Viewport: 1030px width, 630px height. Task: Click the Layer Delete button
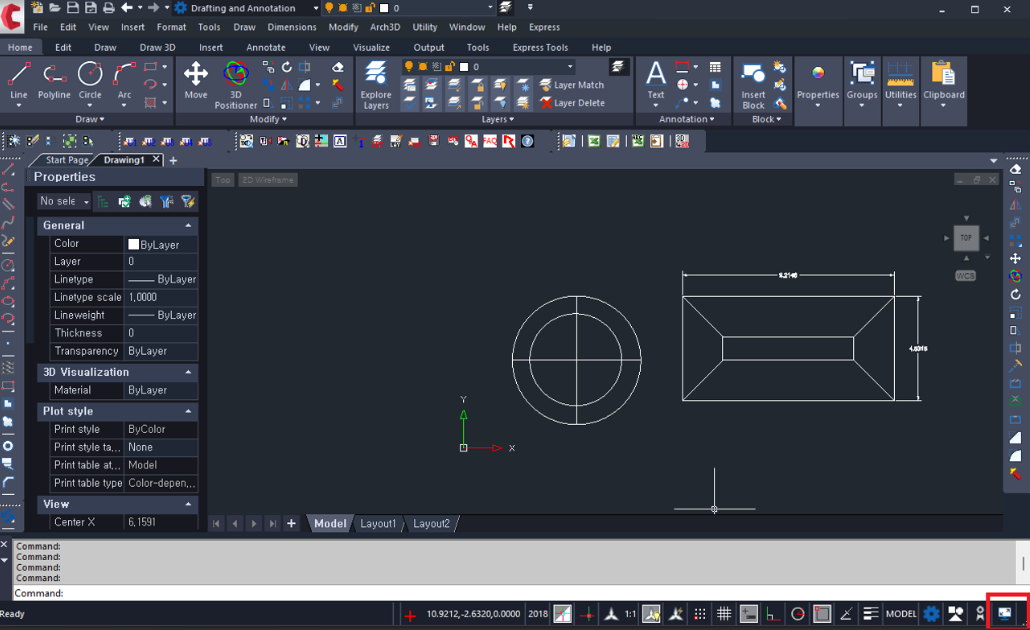pos(572,103)
